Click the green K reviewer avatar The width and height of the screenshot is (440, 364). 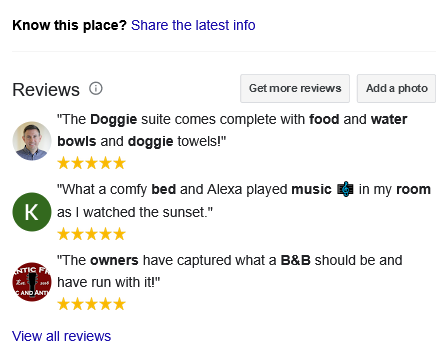pyautogui.click(x=32, y=212)
